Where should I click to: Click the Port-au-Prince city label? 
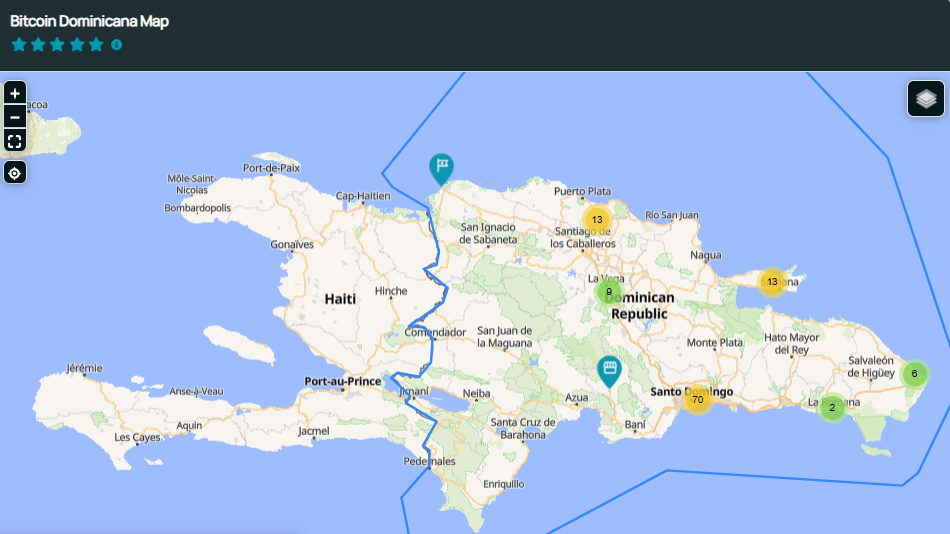point(342,381)
